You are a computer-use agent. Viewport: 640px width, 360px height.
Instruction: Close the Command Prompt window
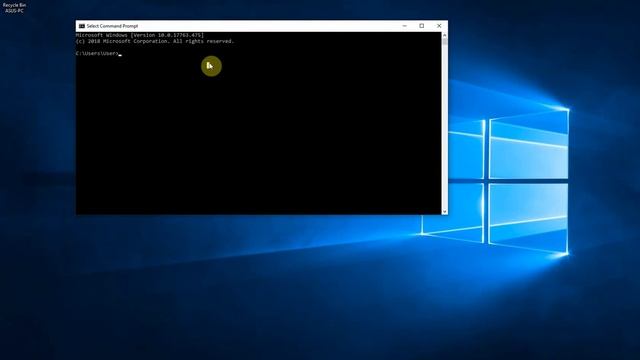[439, 26]
